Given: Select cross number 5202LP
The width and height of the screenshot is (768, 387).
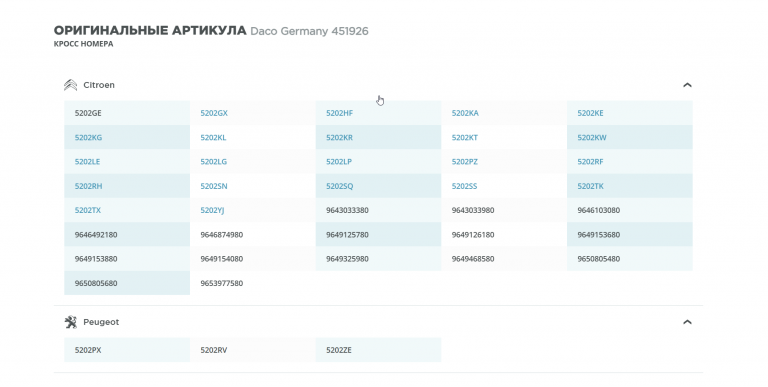Looking at the screenshot, I should [x=339, y=162].
